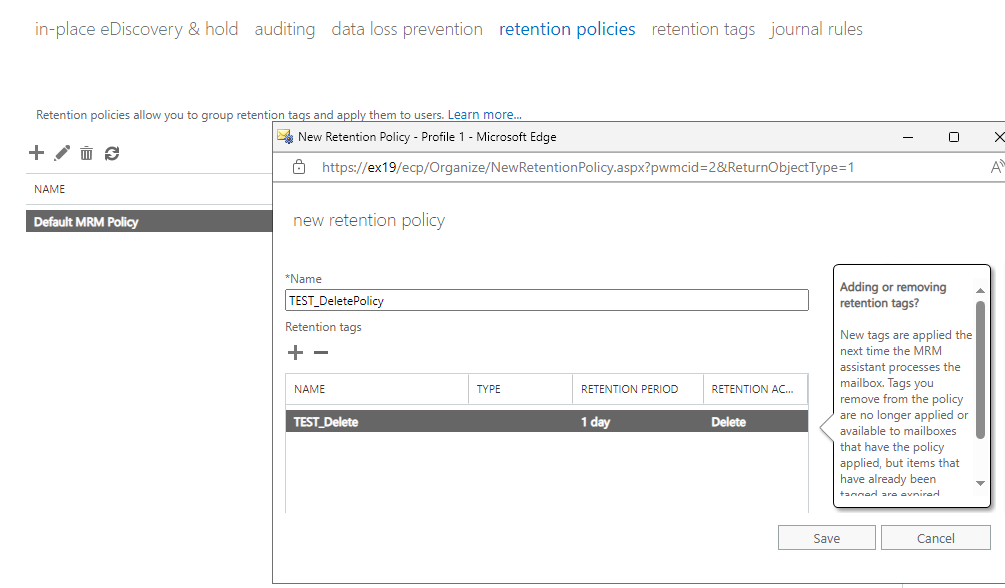Image resolution: width=1005 pixels, height=588 pixels.
Task: Click the refresh icon in policy toolbar
Action: (112, 153)
